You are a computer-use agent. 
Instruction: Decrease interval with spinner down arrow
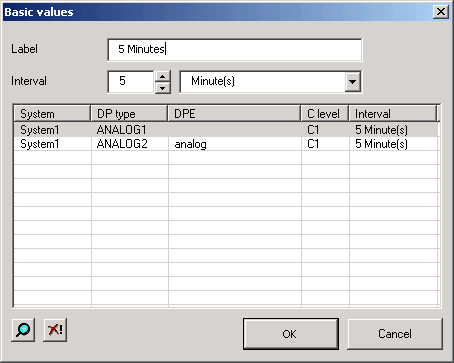(x=163, y=88)
